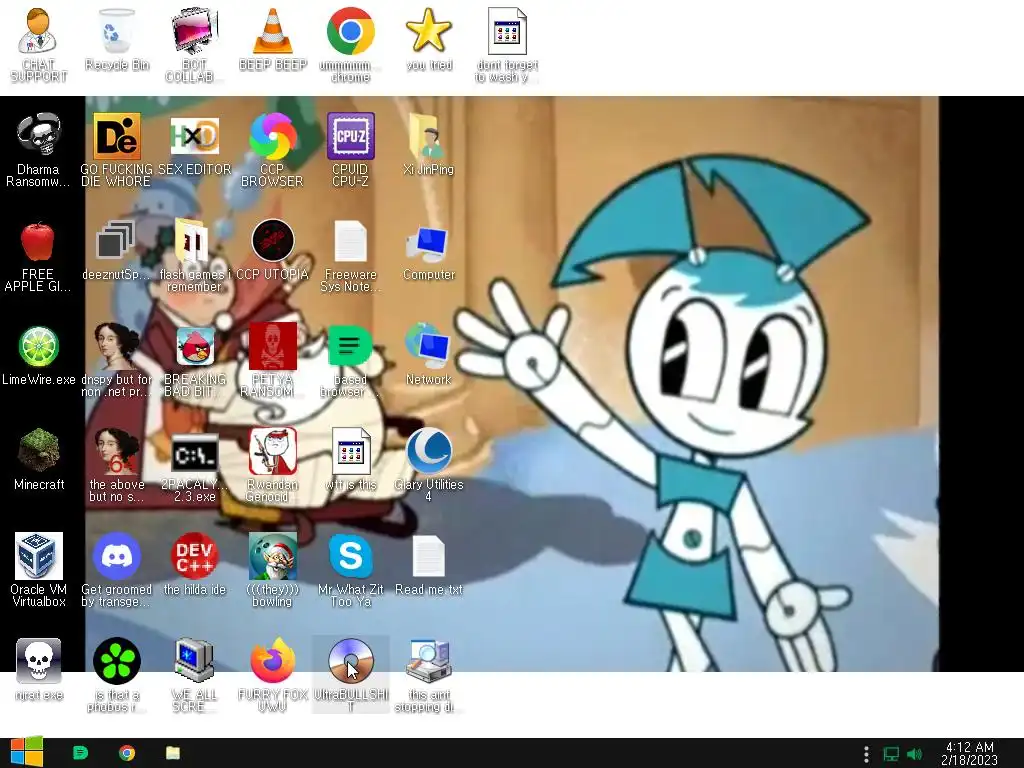Click the network monitor tray icon
Viewport: 1024px width, 768px height.
coord(891,754)
